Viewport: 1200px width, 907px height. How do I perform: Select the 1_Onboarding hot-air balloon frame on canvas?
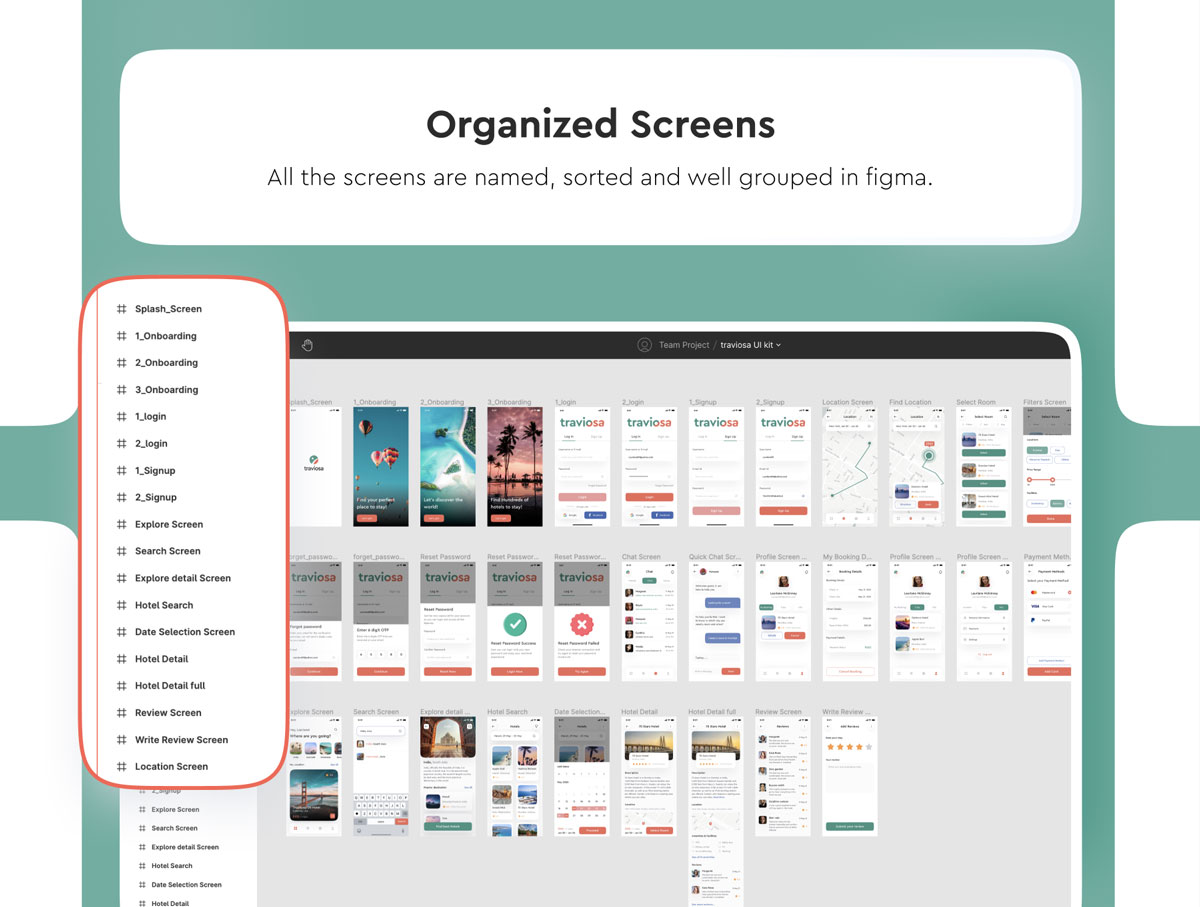pos(381,467)
